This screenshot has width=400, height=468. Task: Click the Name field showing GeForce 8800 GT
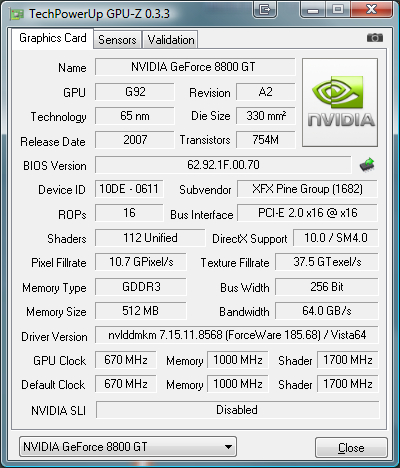[195, 67]
